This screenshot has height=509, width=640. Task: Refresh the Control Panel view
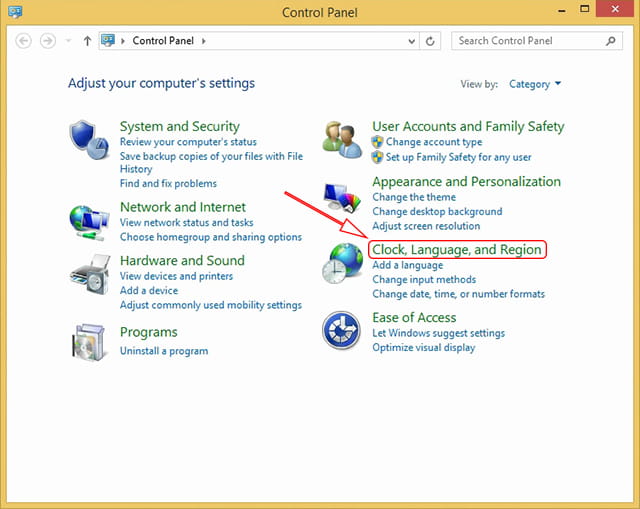[x=430, y=41]
